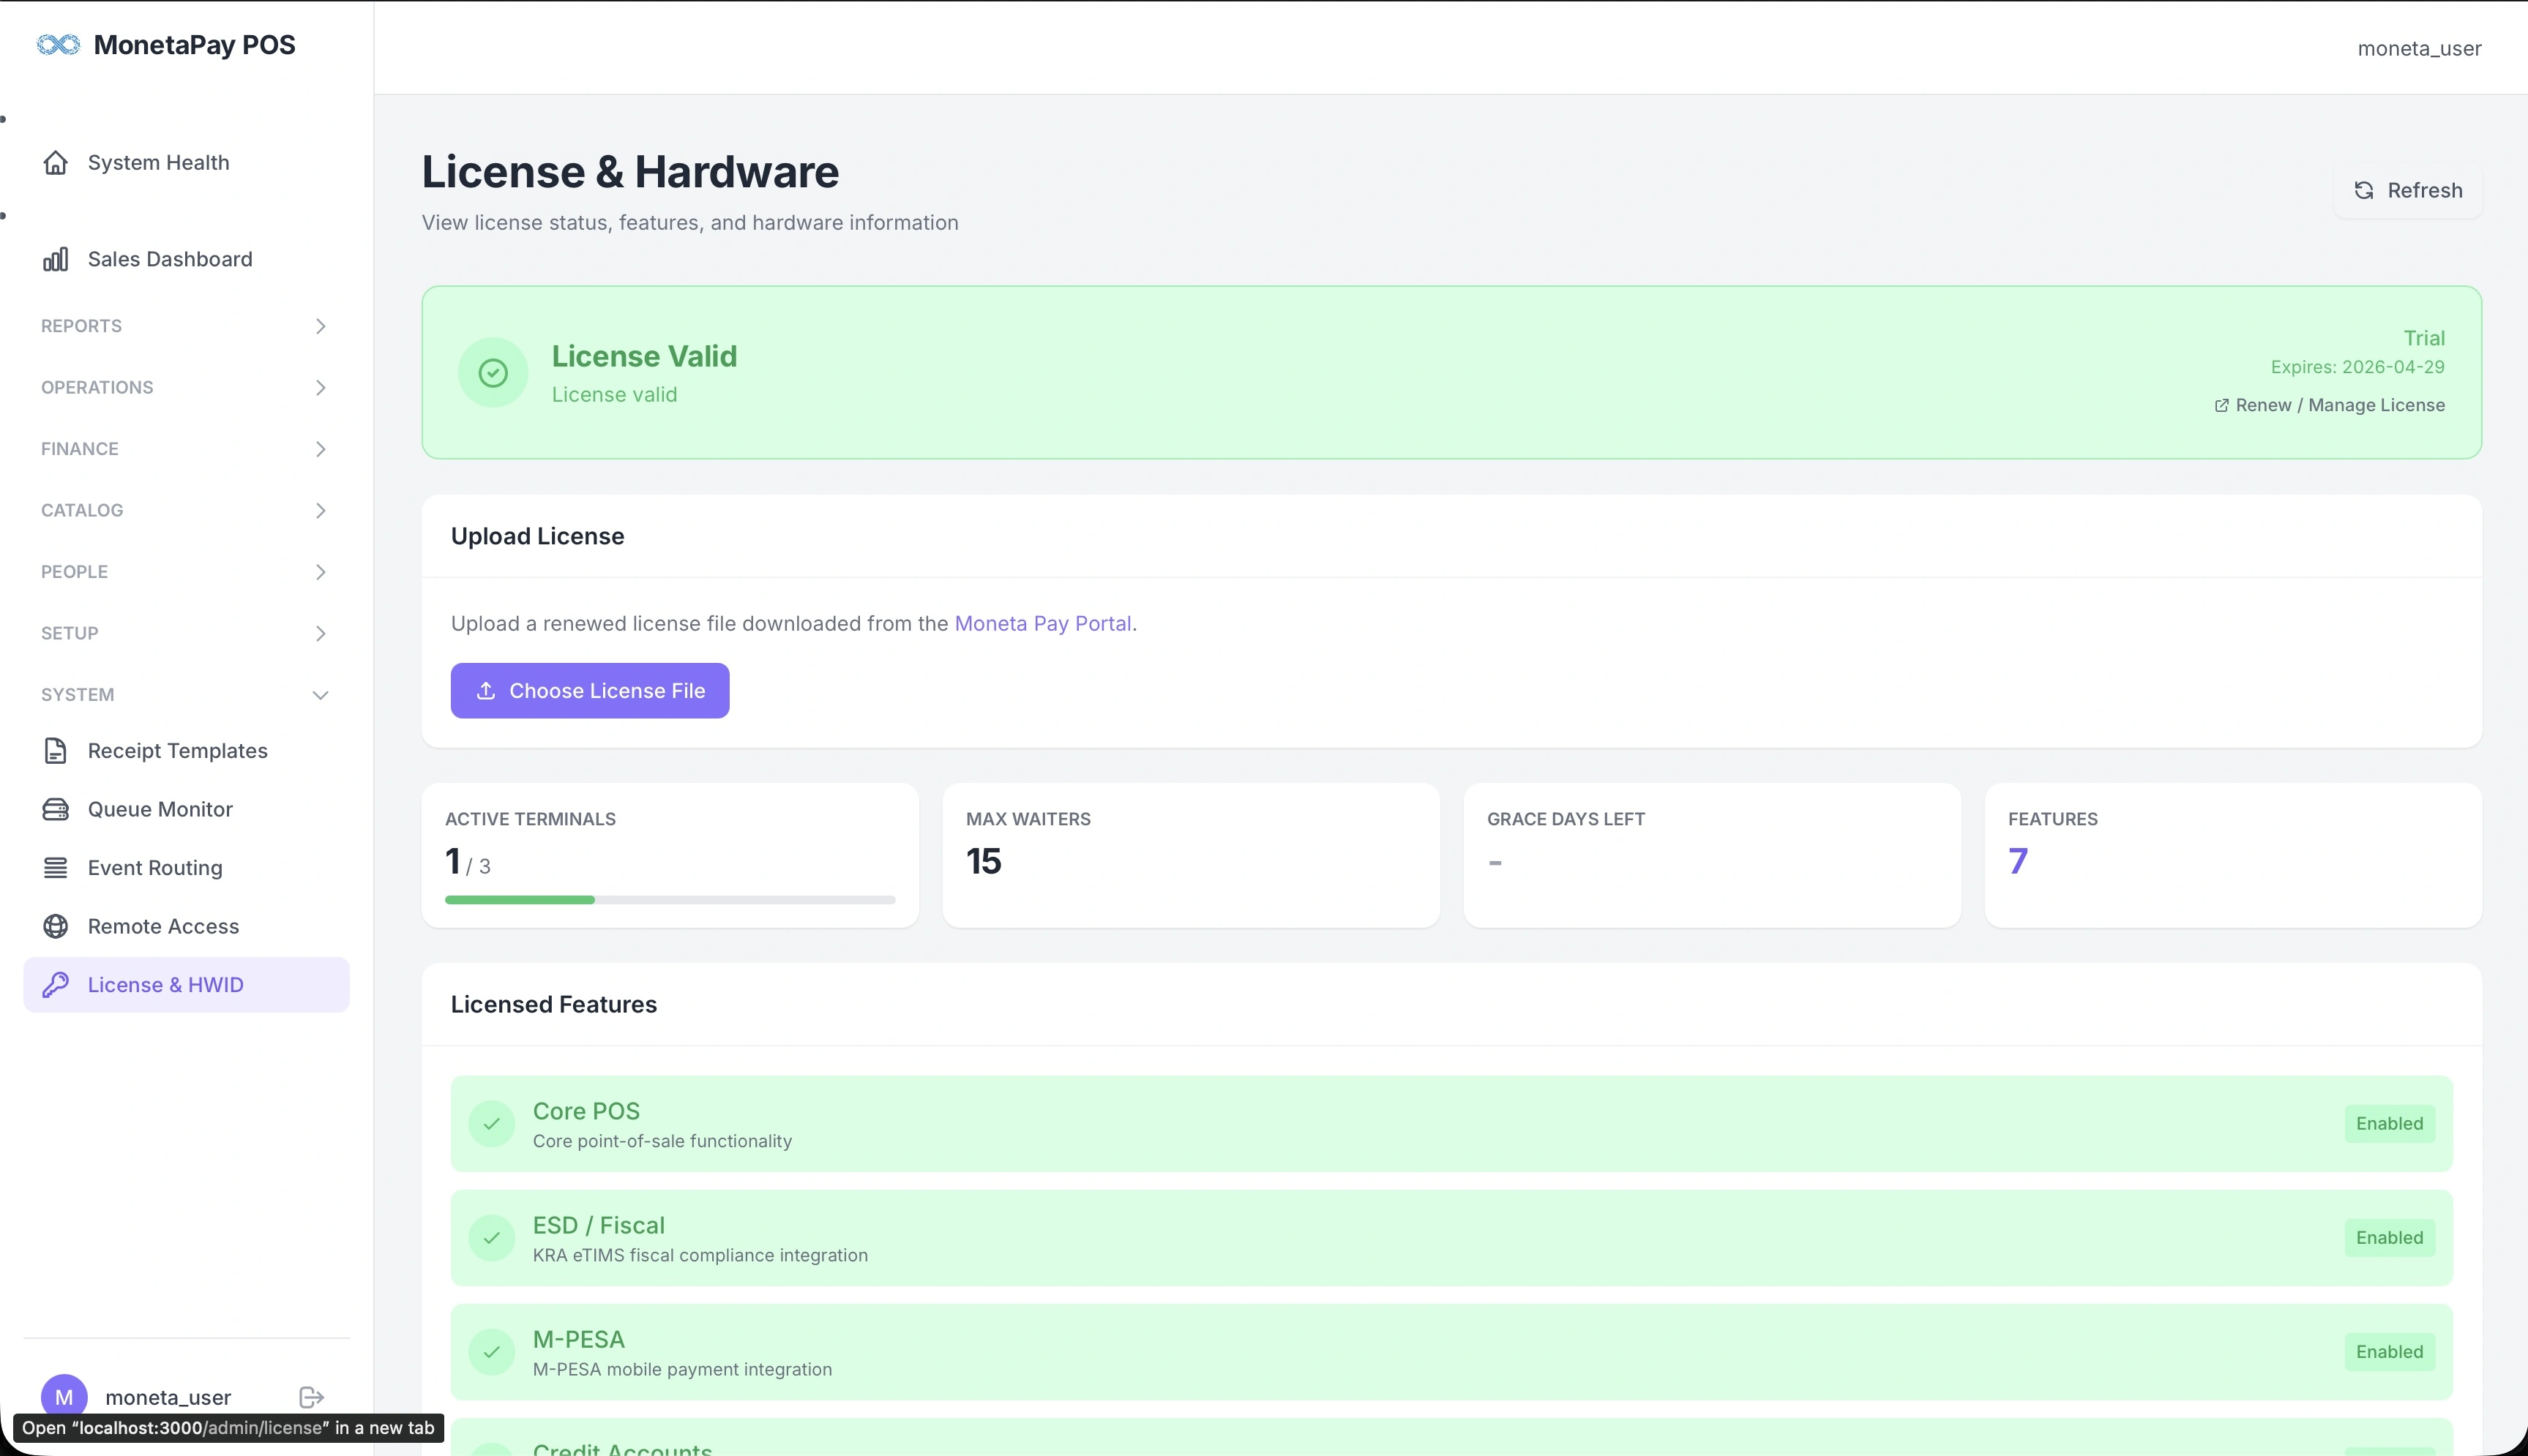
Task: Expand the SETUP section
Action: 186,634
